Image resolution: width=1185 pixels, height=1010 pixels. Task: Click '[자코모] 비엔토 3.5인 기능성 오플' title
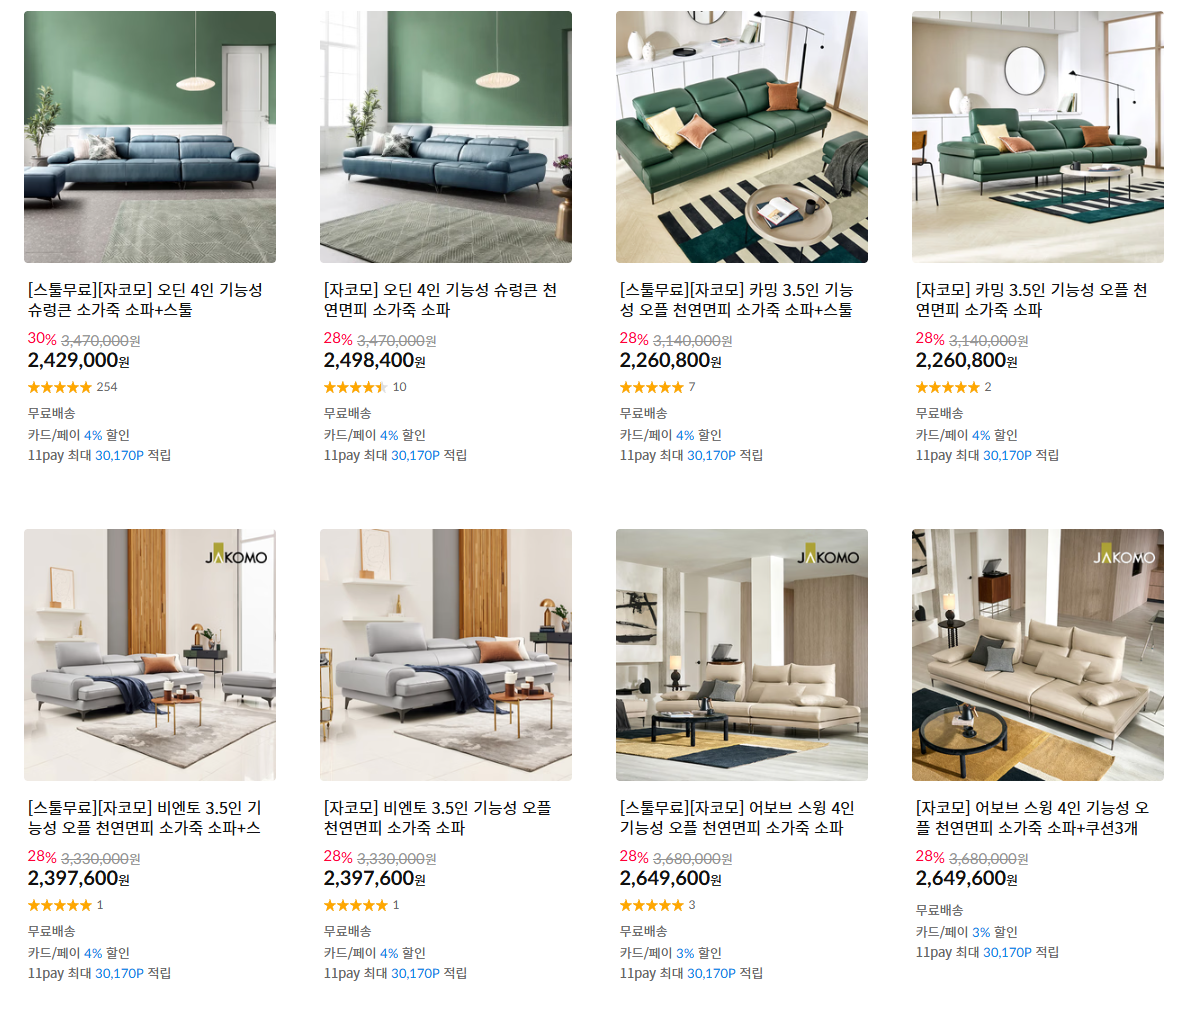pyautogui.click(x=438, y=818)
